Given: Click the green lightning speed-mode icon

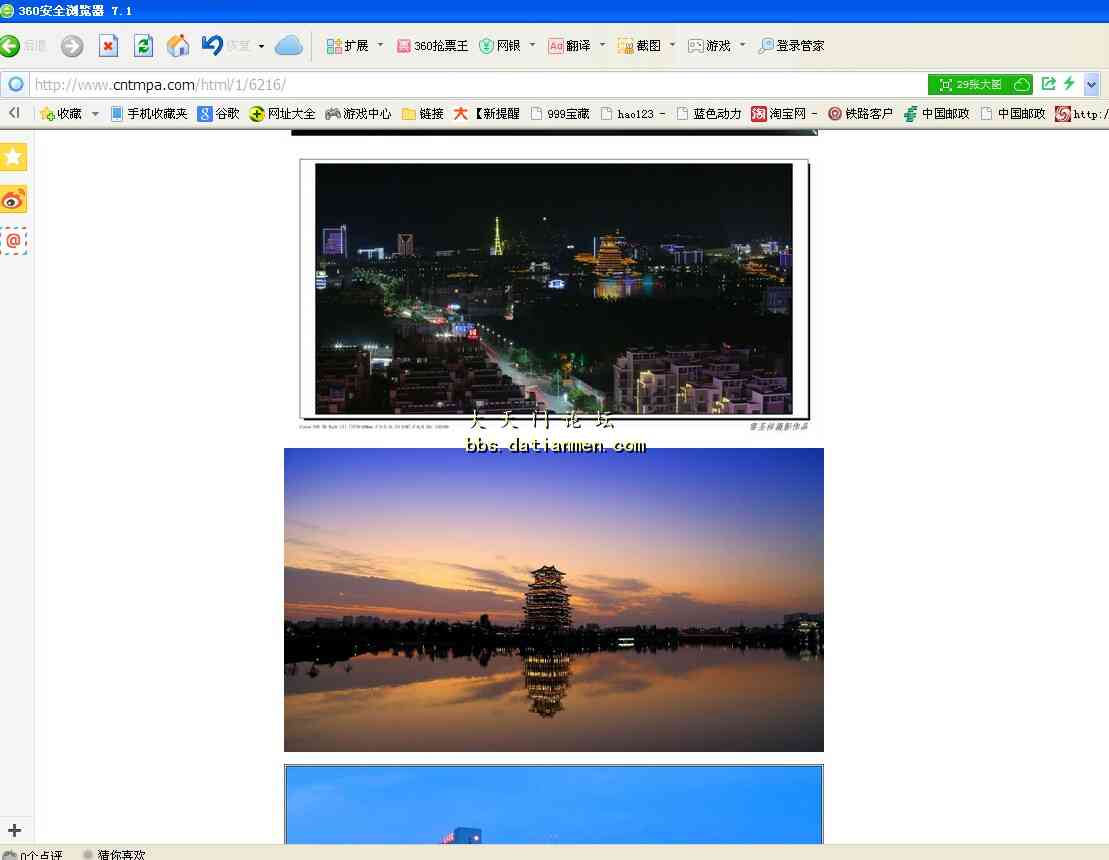Looking at the screenshot, I should 1069,84.
